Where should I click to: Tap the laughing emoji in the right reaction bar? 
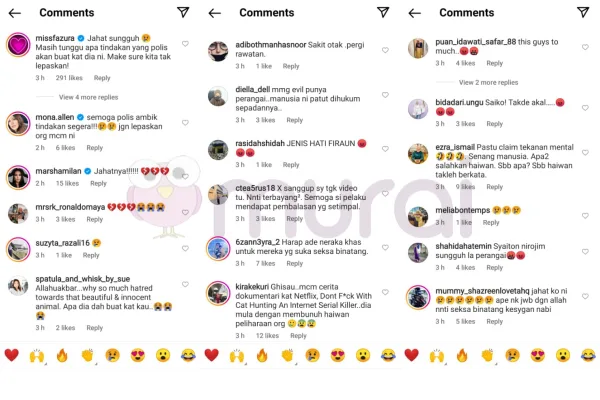click(588, 356)
